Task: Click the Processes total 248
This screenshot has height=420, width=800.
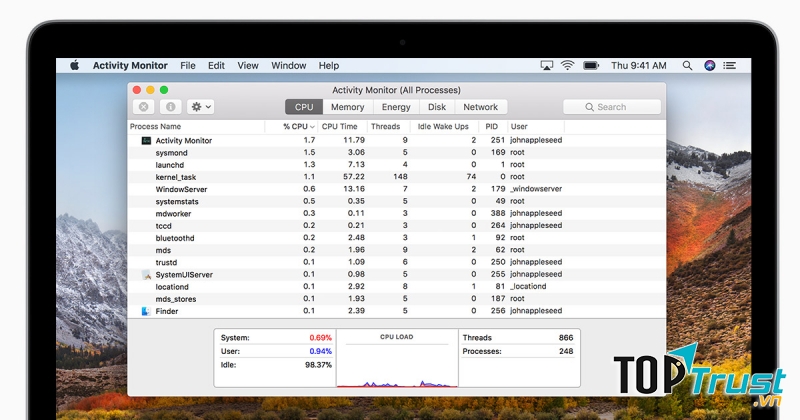Action: [566, 351]
